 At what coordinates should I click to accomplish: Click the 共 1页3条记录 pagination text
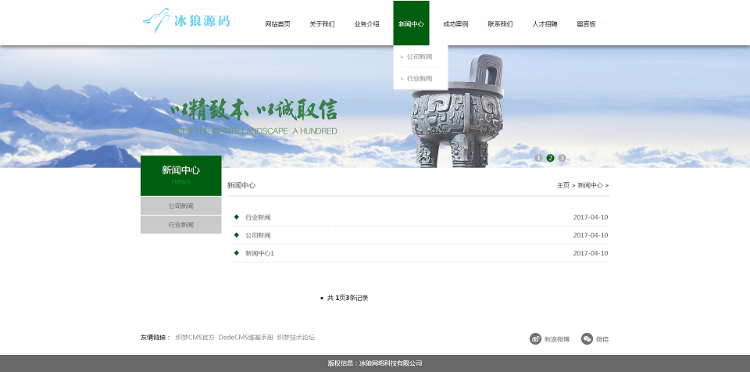click(348, 298)
